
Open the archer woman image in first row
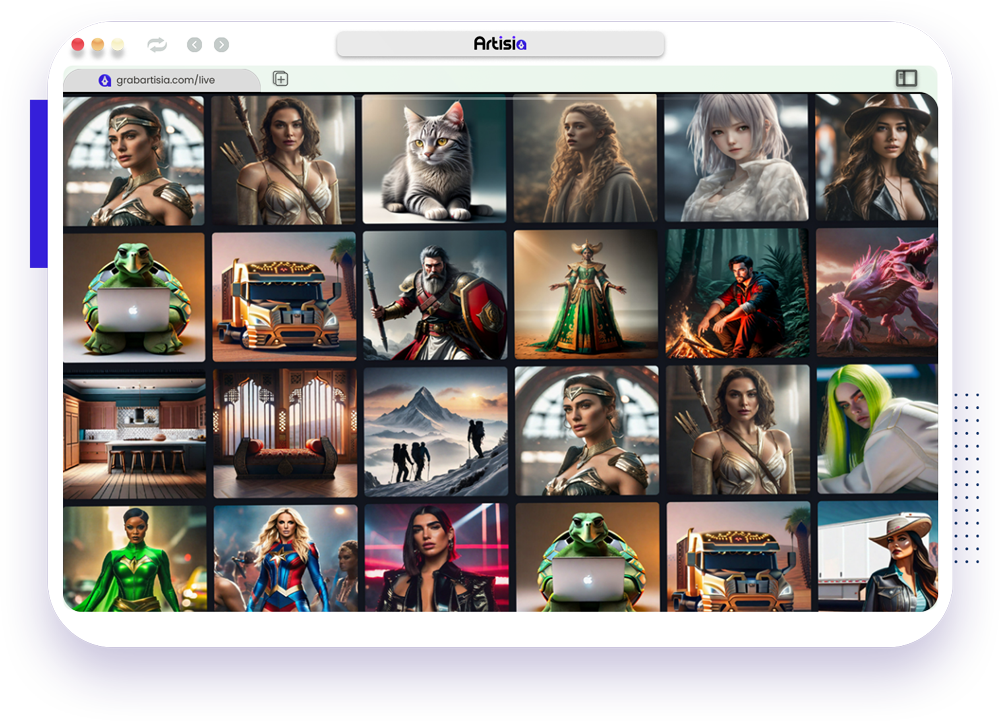(283, 160)
